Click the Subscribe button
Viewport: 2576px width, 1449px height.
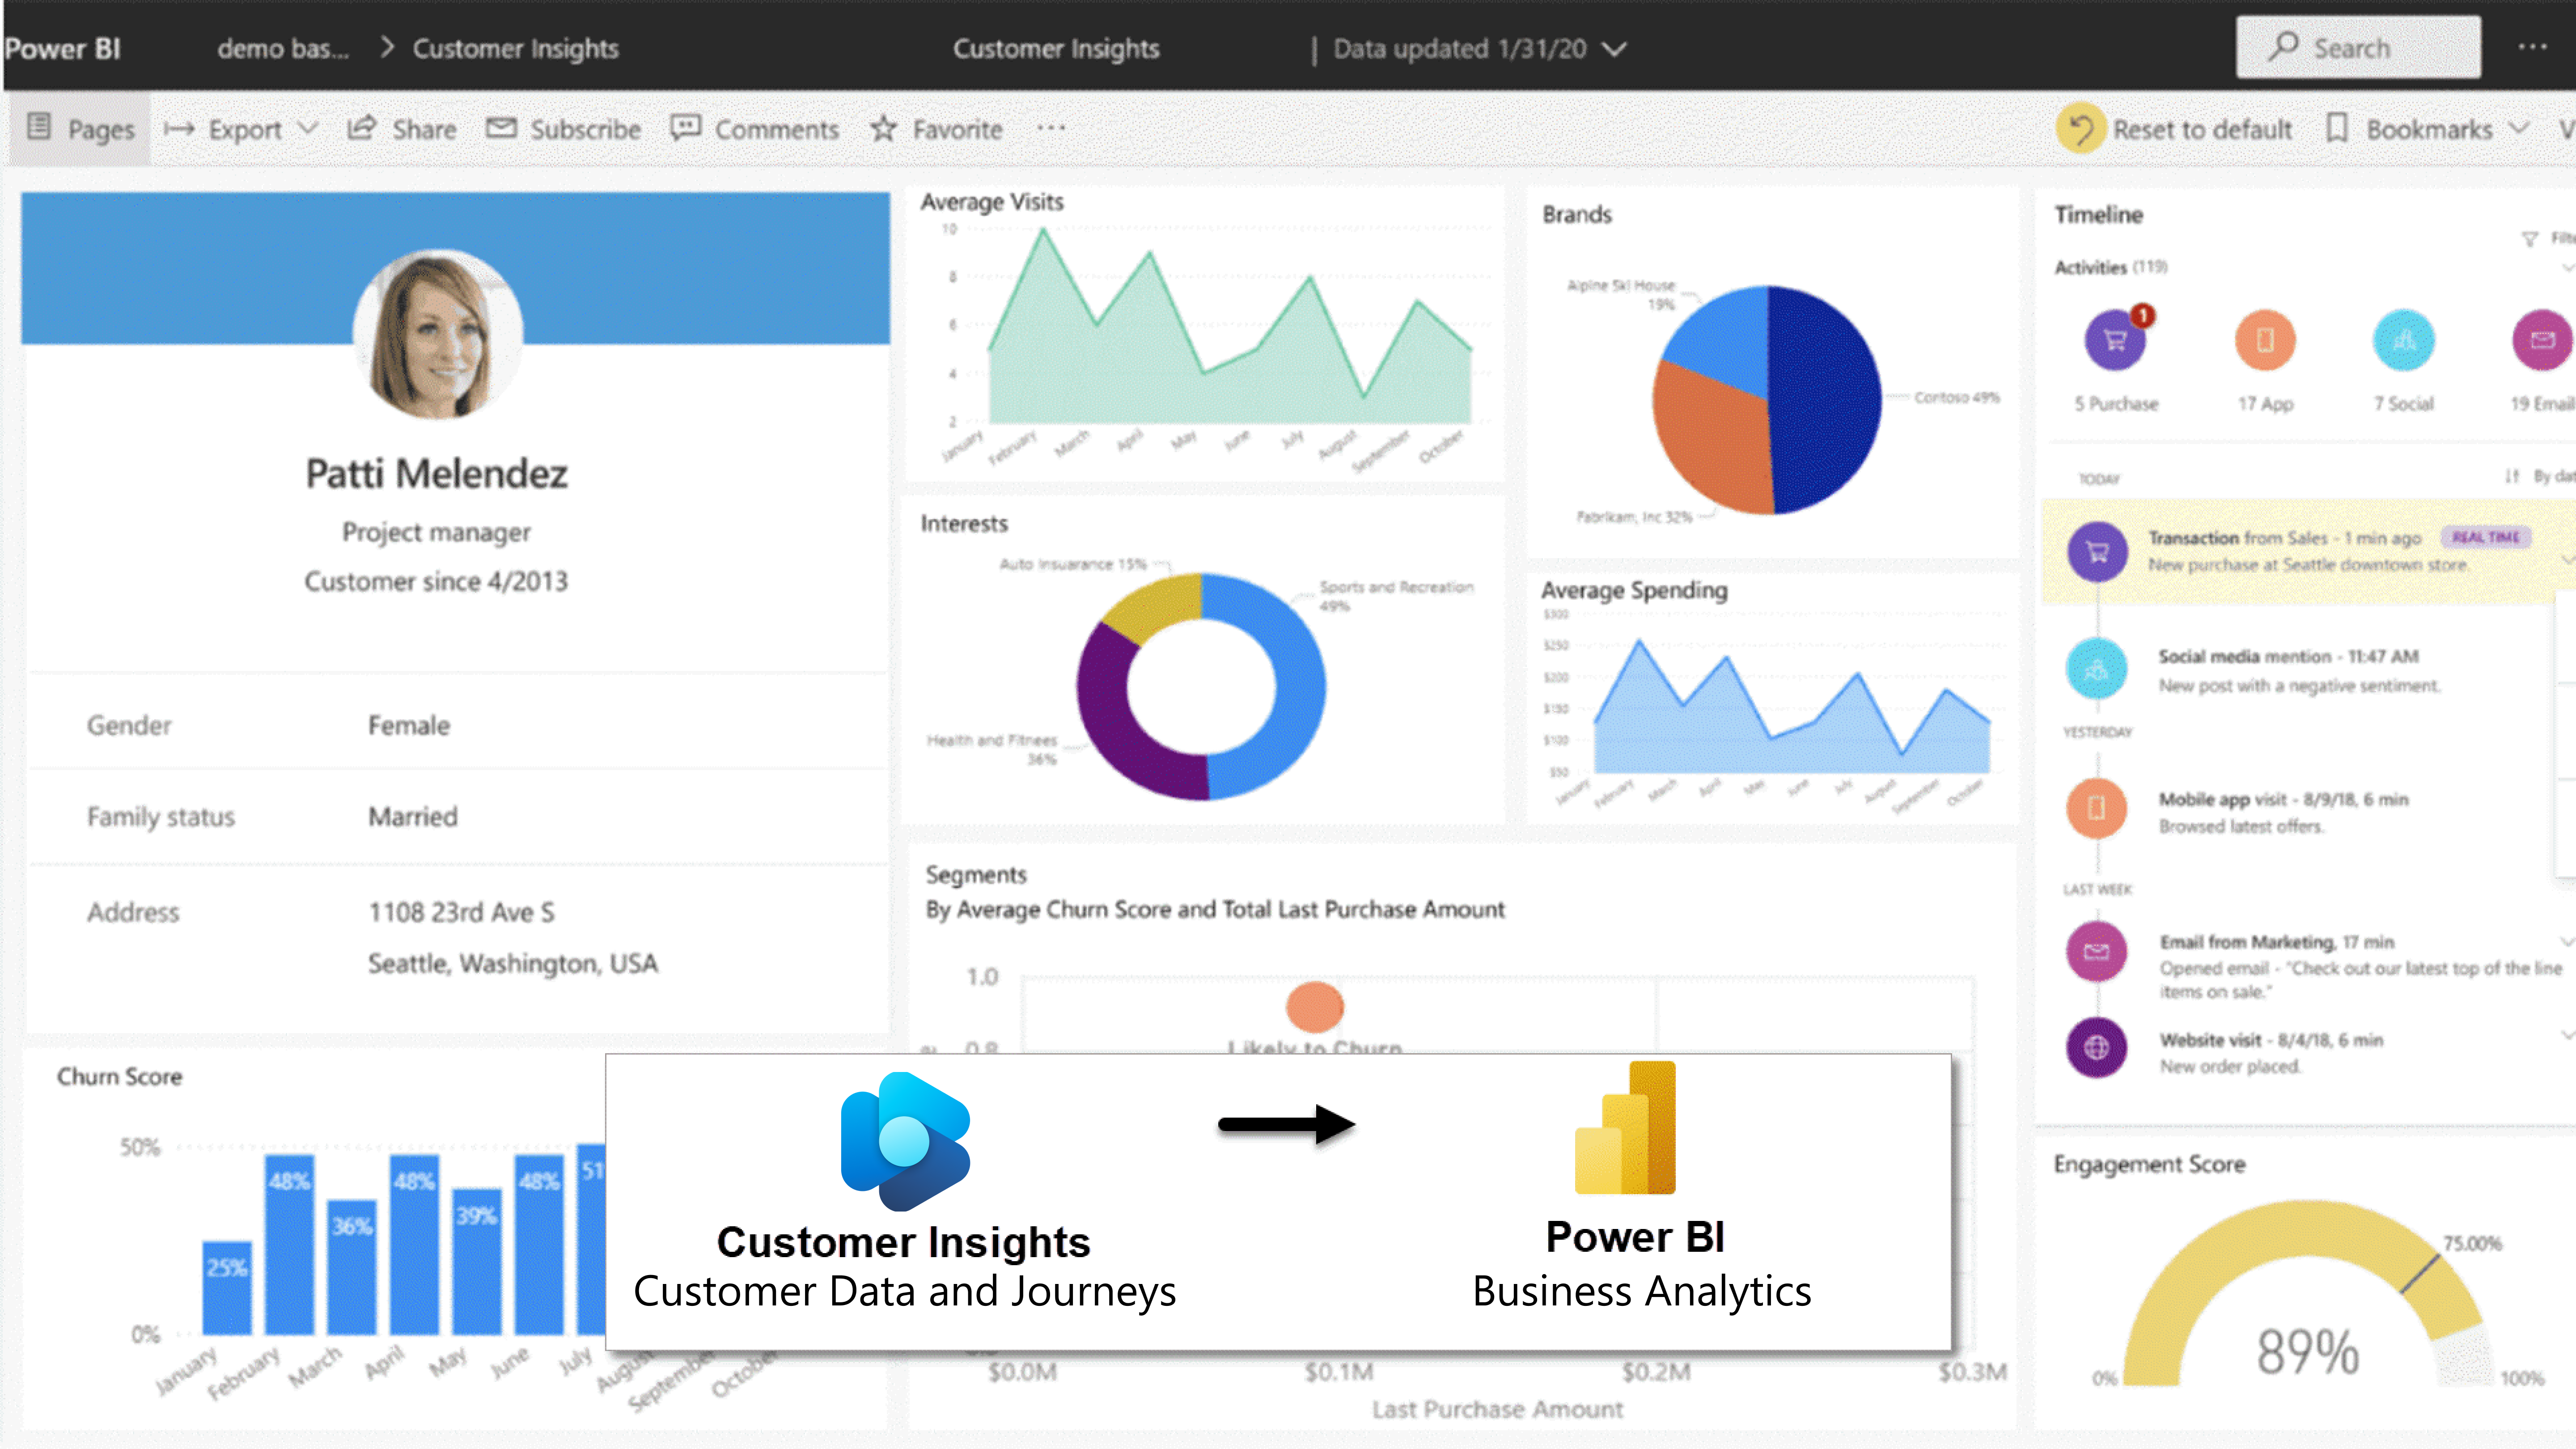pyautogui.click(x=564, y=129)
